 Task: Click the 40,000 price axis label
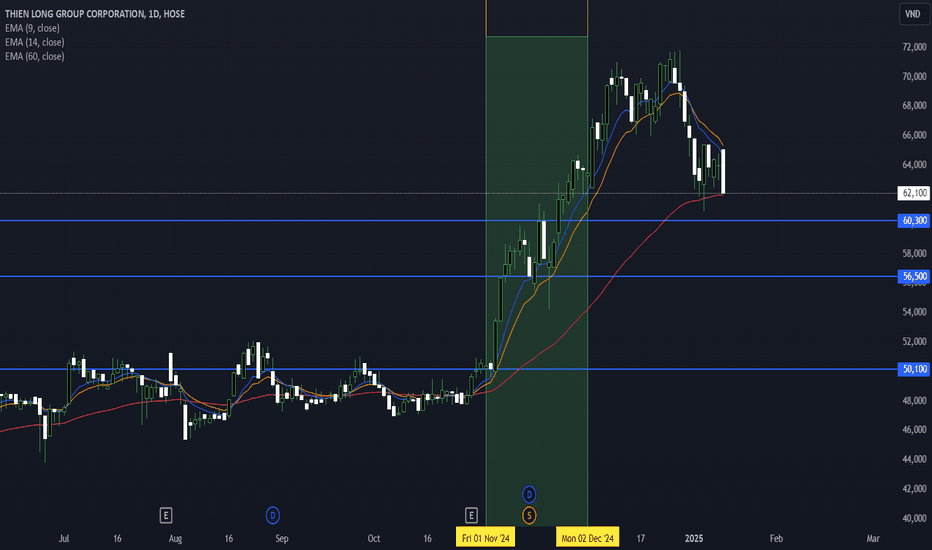coord(914,518)
